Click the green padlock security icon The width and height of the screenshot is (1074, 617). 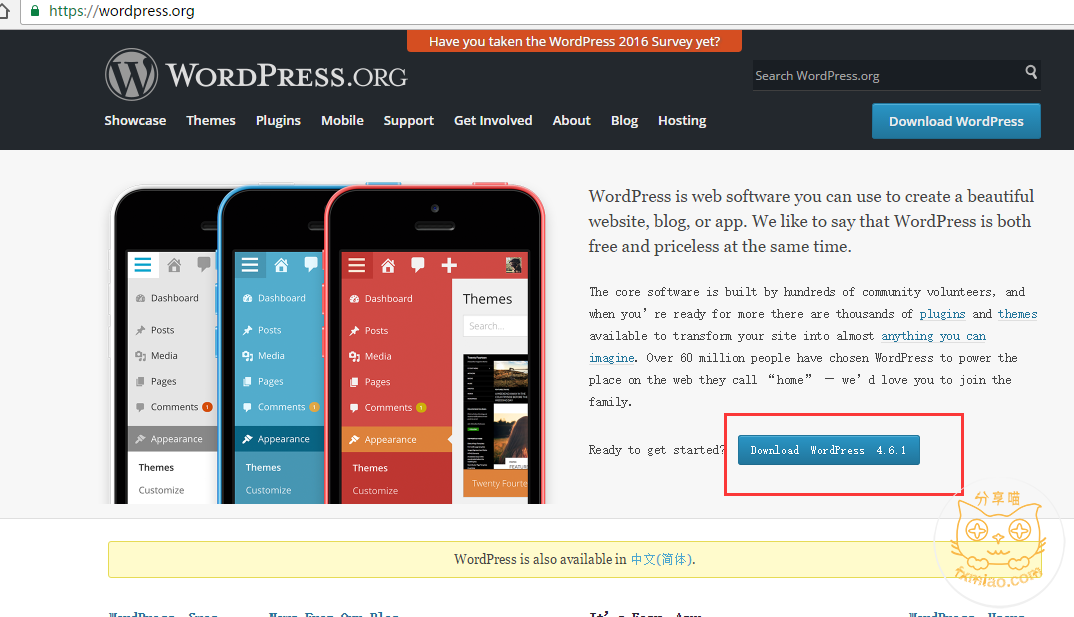[35, 11]
